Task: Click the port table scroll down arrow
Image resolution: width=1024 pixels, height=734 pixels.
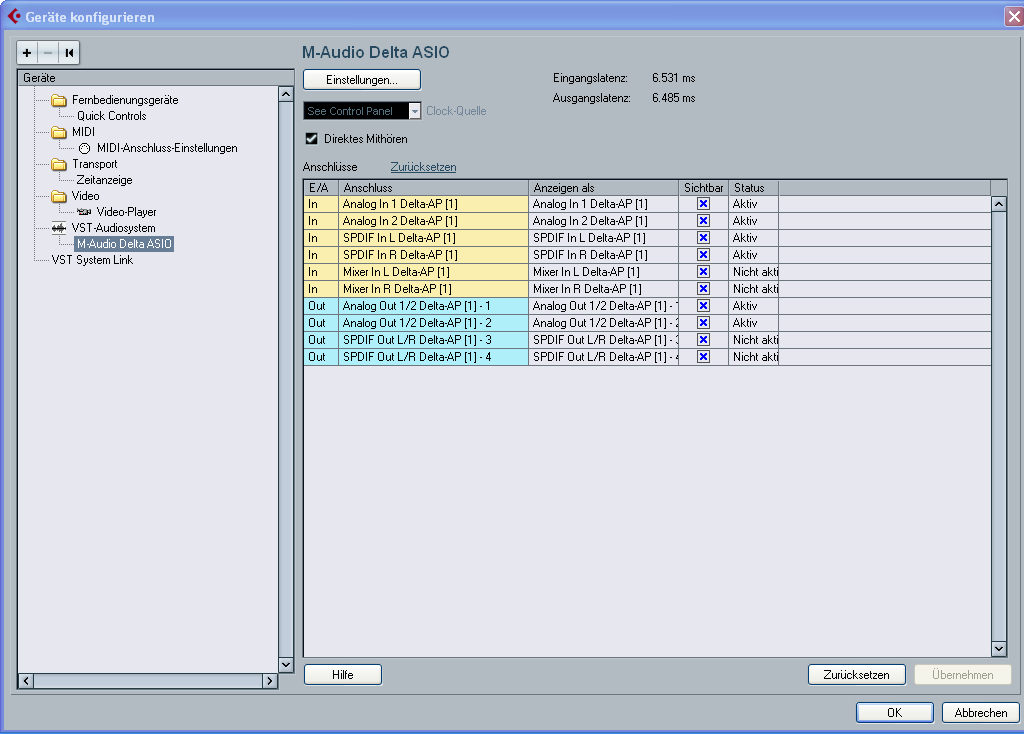Action: click(999, 648)
